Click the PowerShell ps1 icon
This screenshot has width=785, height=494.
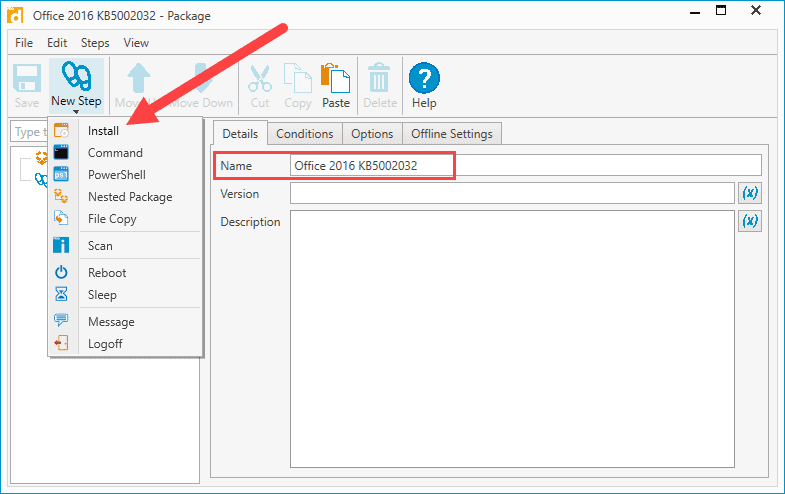61,174
